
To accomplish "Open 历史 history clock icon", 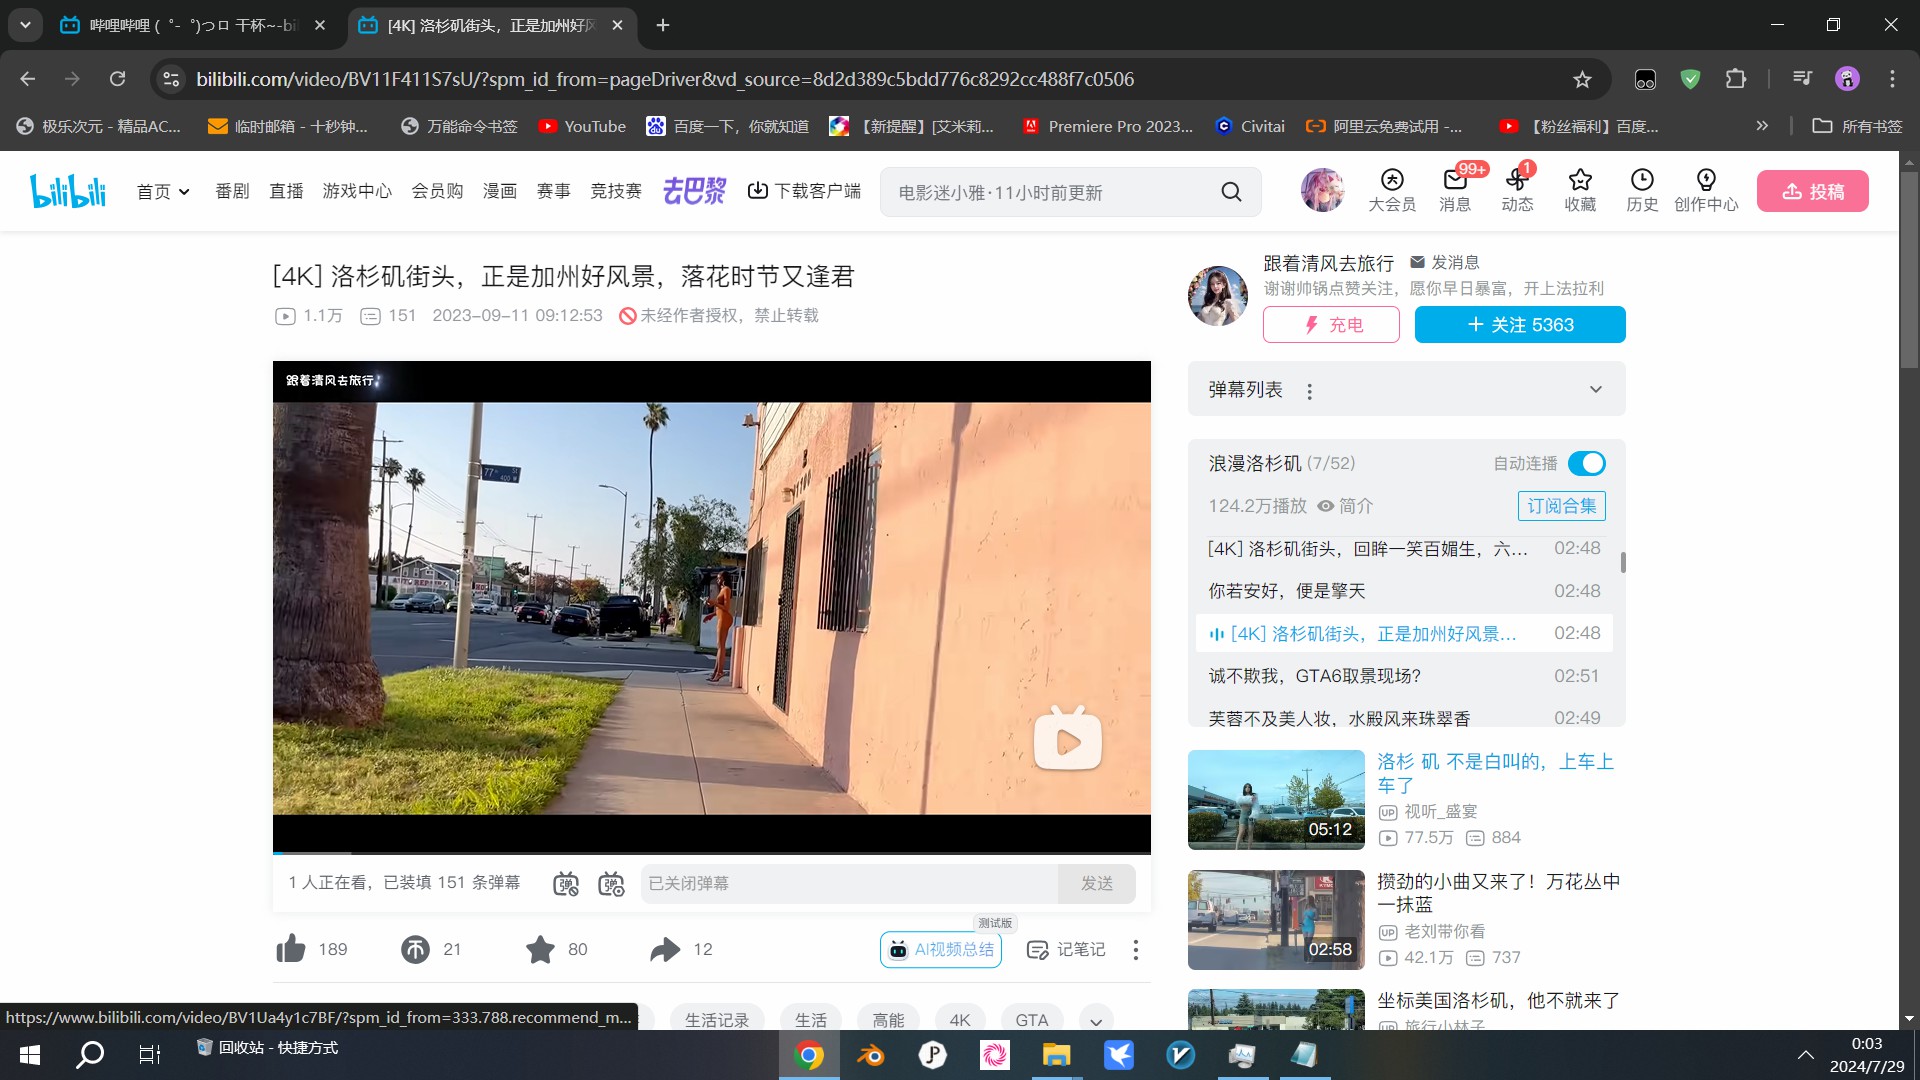I will (1642, 190).
